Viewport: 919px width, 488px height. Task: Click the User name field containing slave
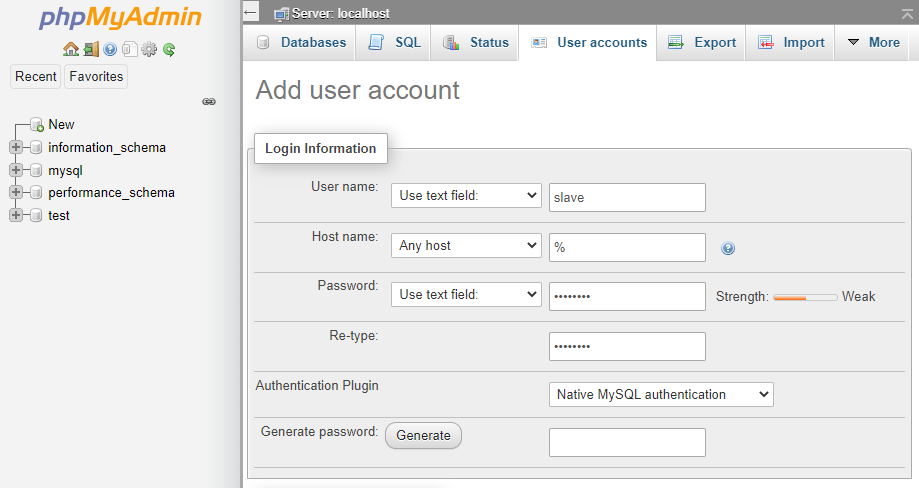(627, 197)
